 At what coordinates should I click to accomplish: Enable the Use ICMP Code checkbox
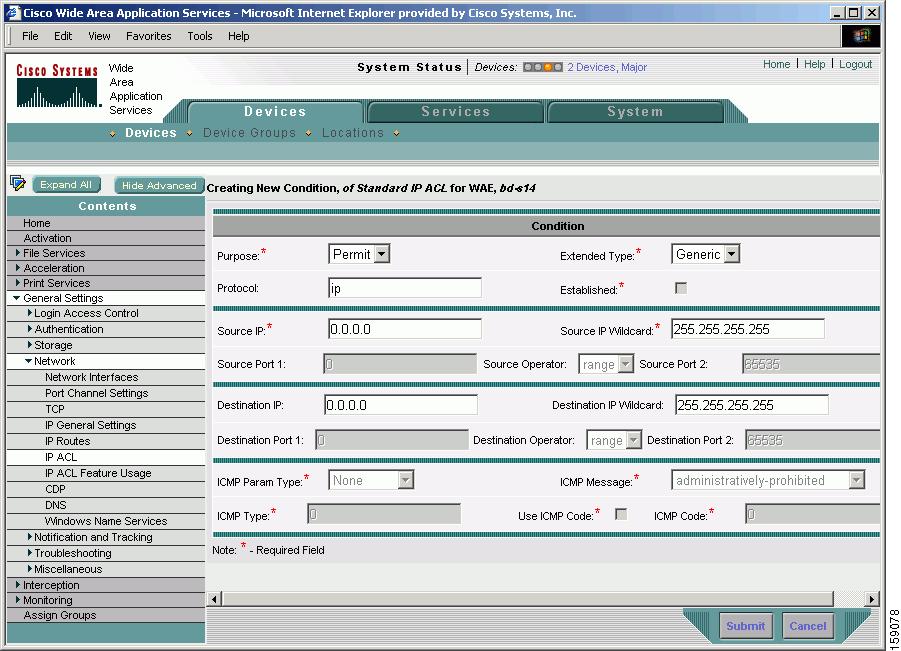[621, 514]
